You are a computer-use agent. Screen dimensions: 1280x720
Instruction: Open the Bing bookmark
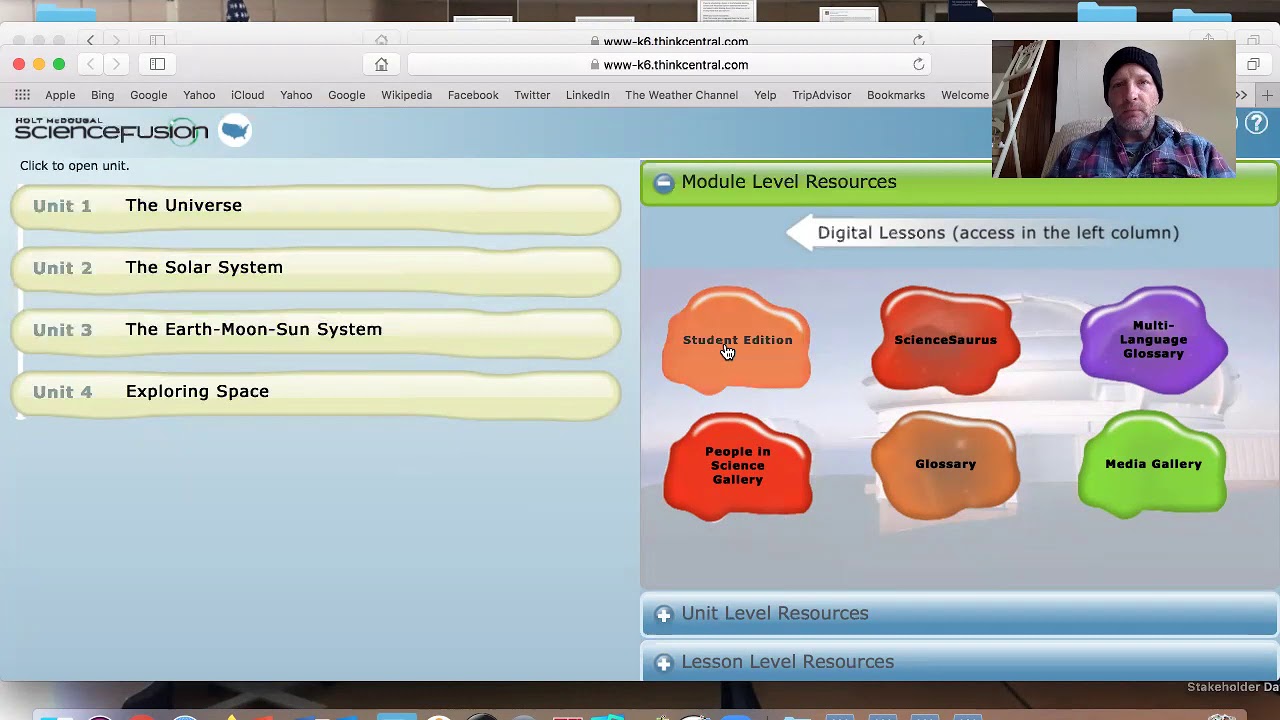coord(102,95)
